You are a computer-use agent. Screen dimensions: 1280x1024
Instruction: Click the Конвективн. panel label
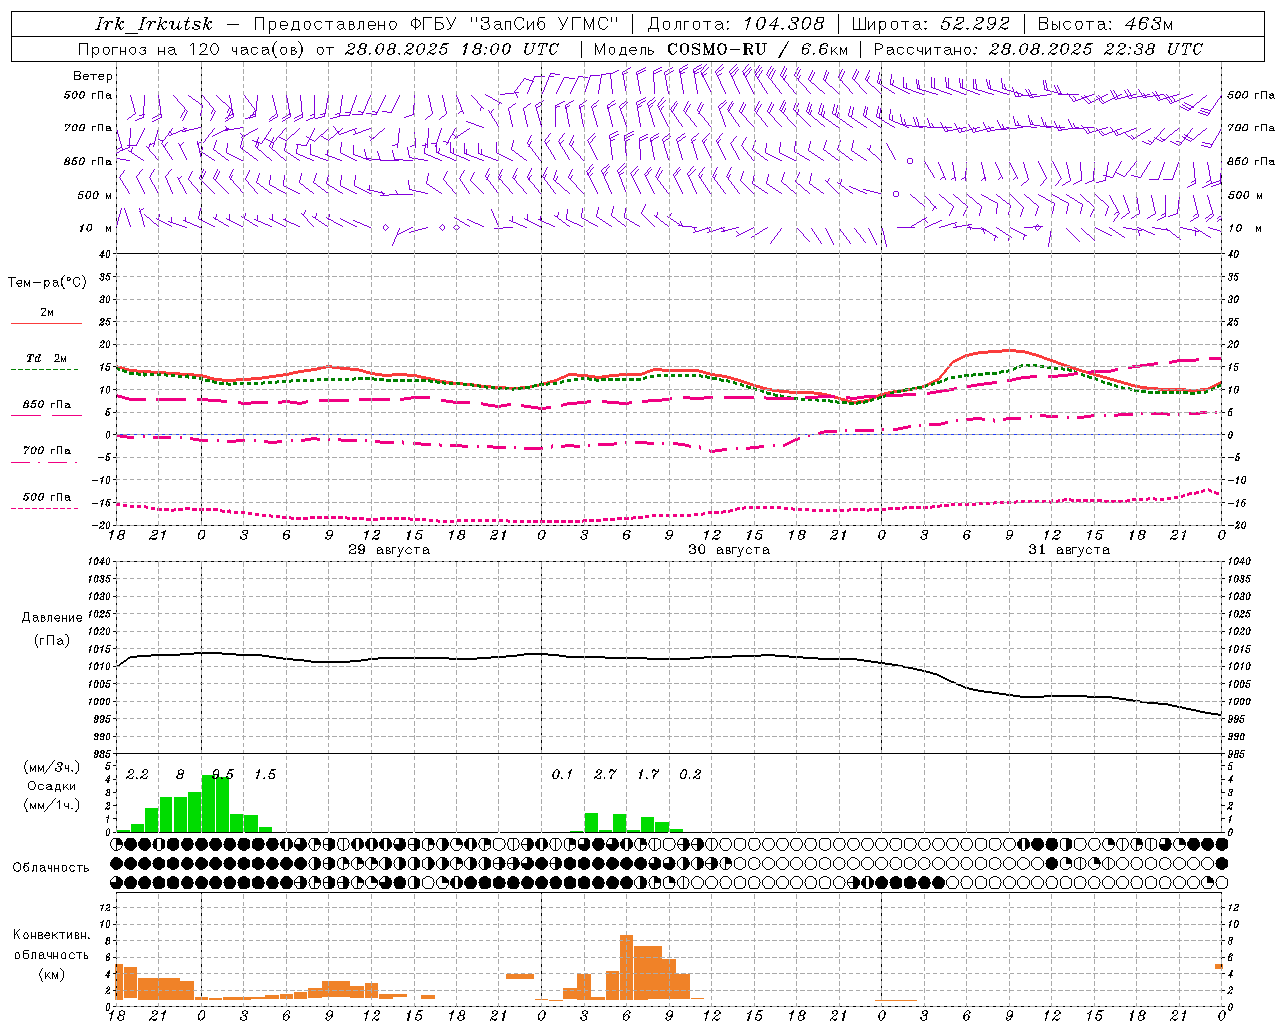51,935
